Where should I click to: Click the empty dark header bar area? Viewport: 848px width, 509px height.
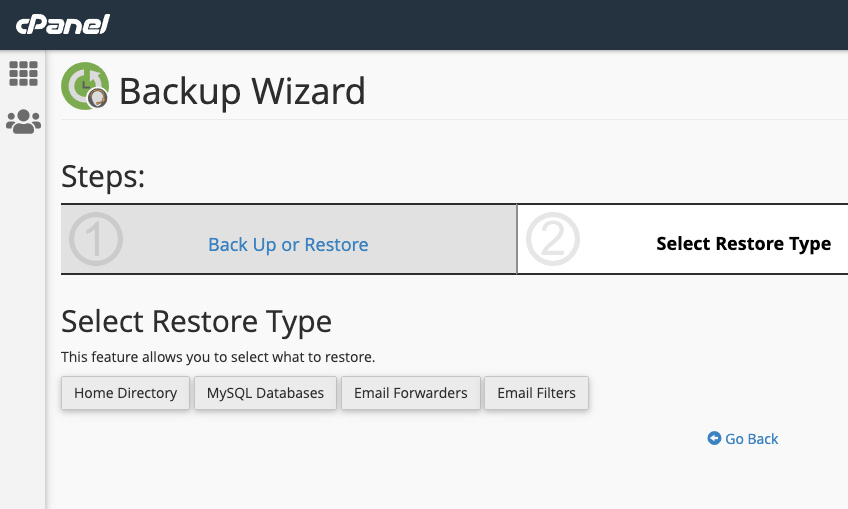pyautogui.click(x=480, y=24)
